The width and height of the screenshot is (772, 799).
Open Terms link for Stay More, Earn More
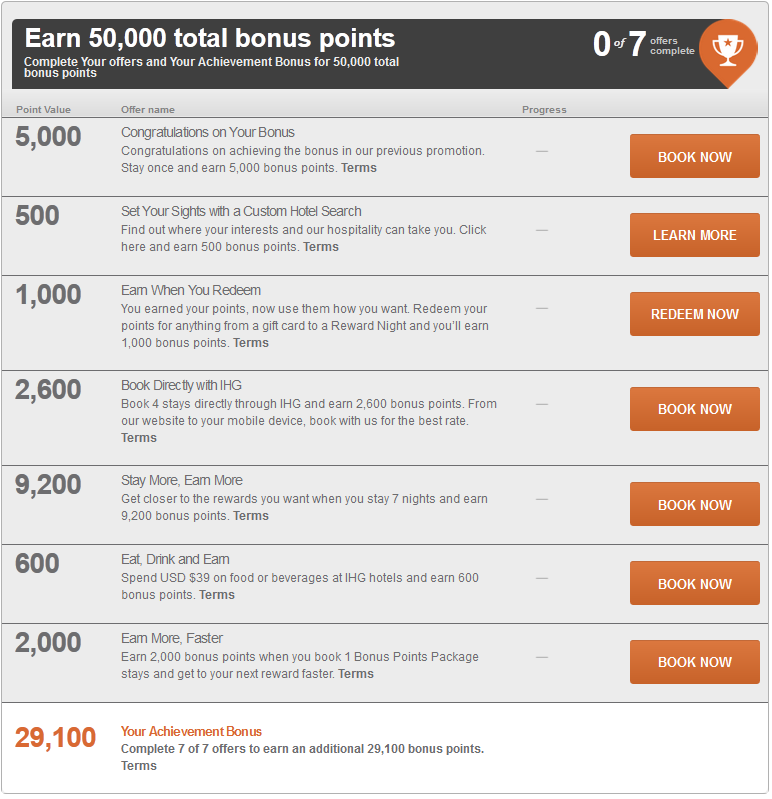251,516
